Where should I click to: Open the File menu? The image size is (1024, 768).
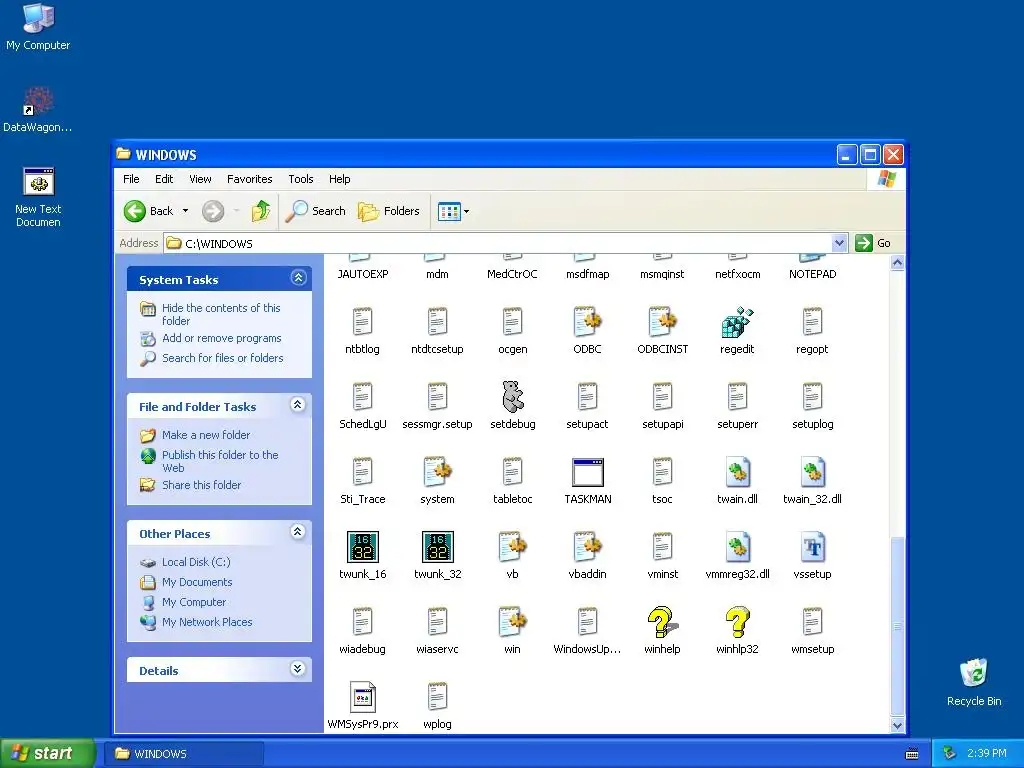tap(131, 179)
